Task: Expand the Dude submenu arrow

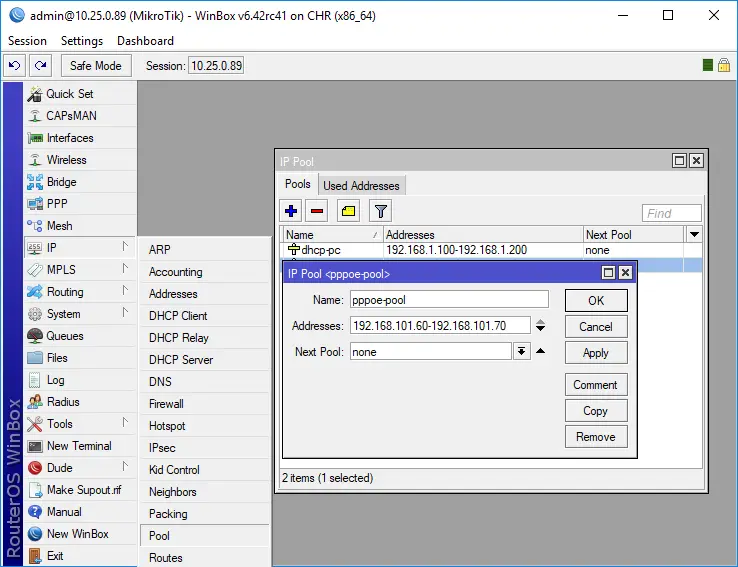Action: tap(125, 466)
